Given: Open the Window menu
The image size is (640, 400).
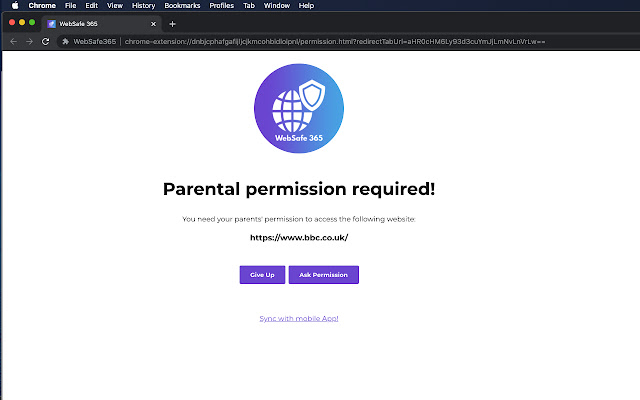Looking at the screenshot, I should pos(277,5).
